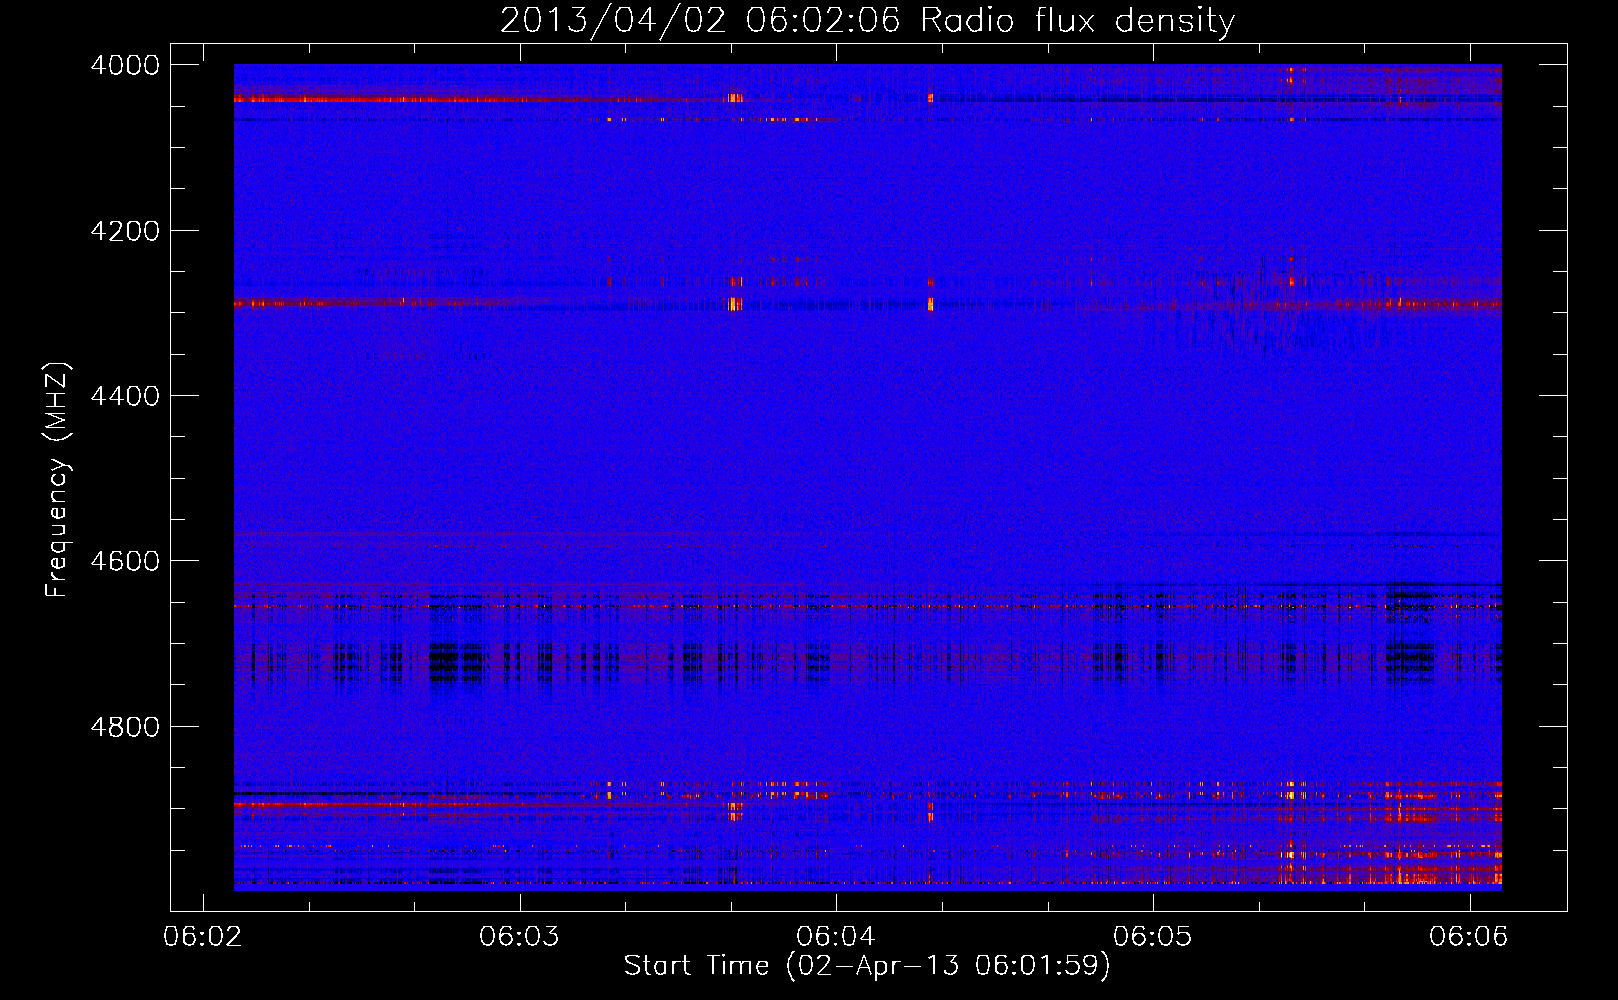This screenshot has height=1000, width=1618.
Task: Click the 06:05 time axis label
Action: coord(1152,937)
